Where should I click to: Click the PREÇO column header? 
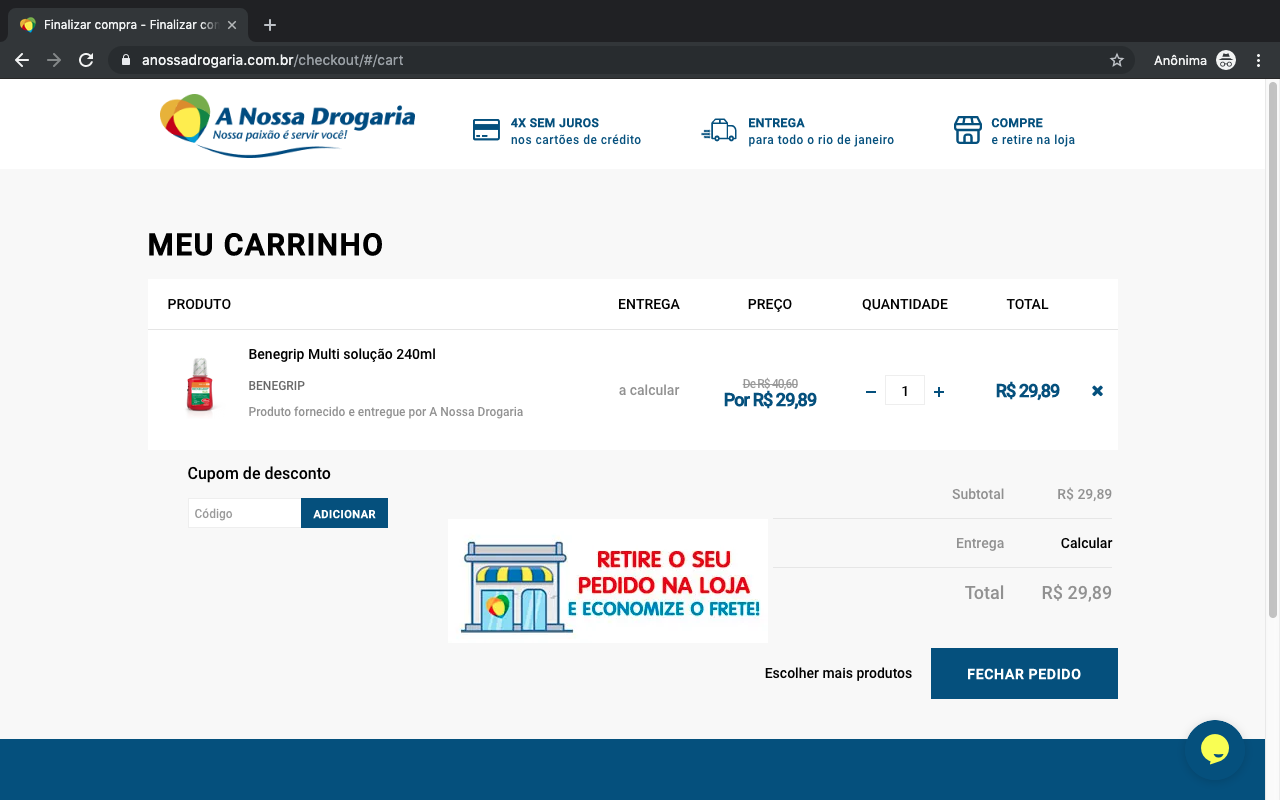[x=770, y=304]
